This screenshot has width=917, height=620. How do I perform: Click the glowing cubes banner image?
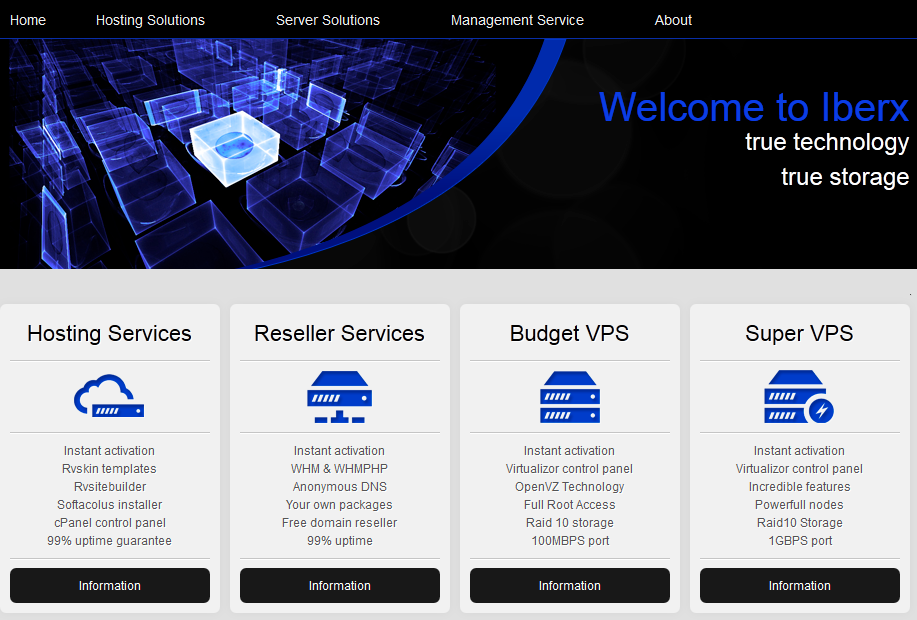pos(251,154)
